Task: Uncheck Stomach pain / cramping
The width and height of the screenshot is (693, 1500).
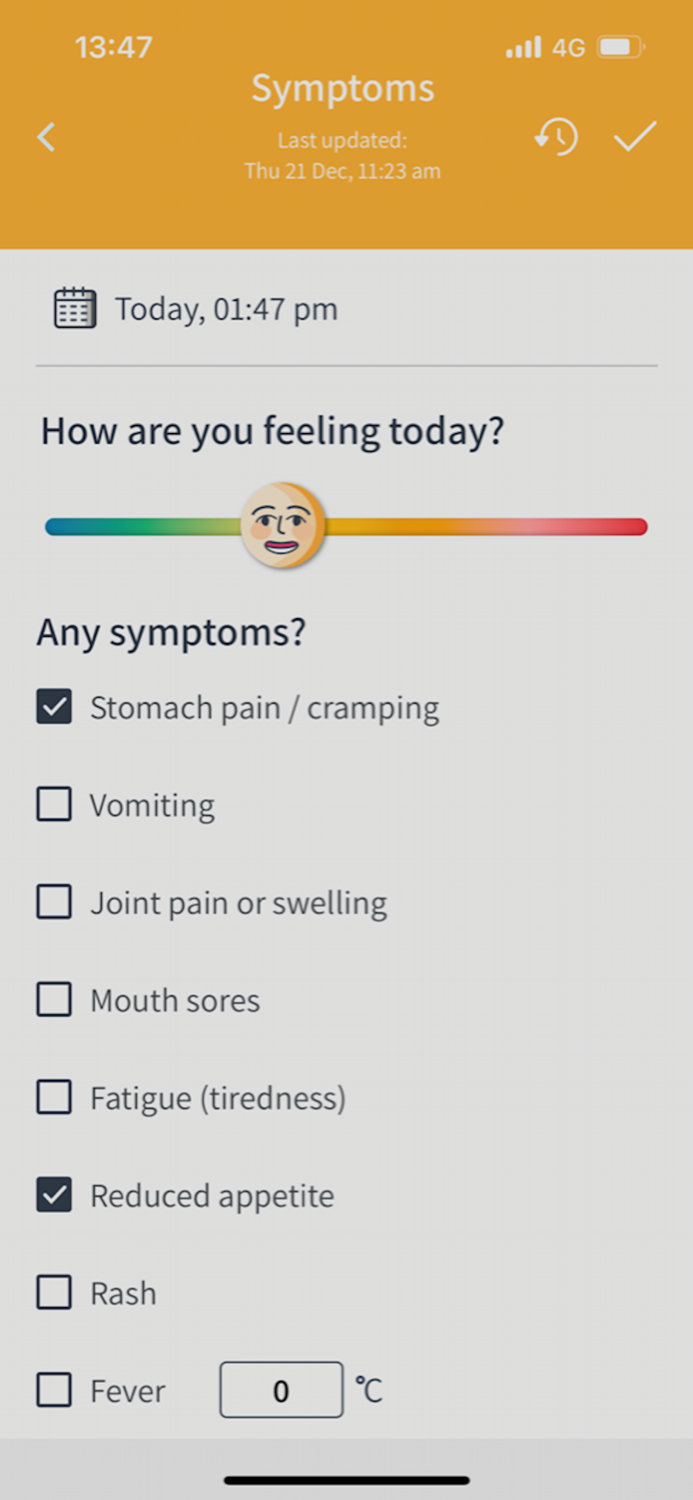Action: tap(54, 707)
